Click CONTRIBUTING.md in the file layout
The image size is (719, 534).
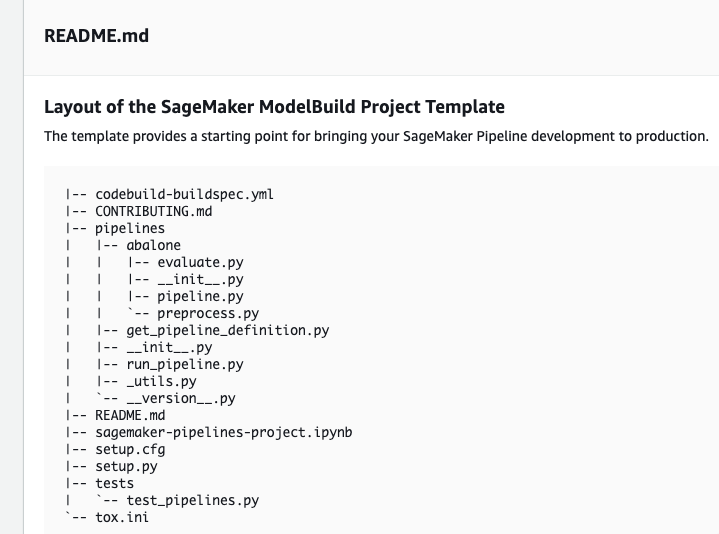(154, 211)
